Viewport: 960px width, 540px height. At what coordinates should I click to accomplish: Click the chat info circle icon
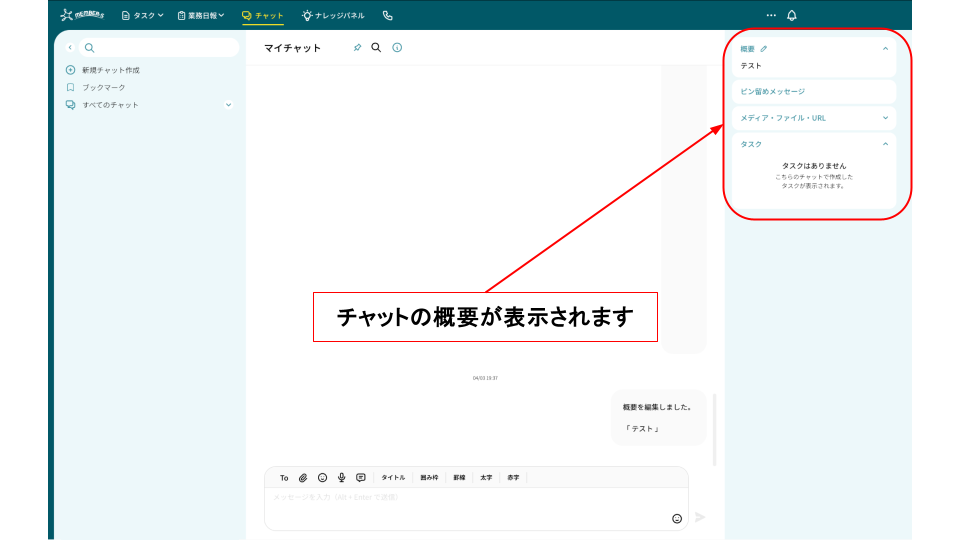[x=397, y=47]
